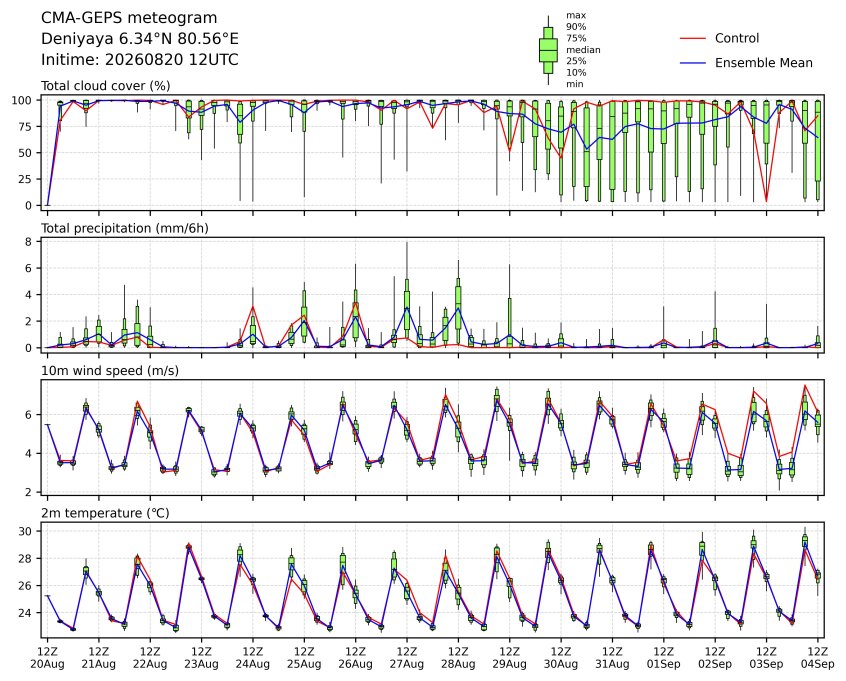Click the box-plot legend icon

(548, 50)
